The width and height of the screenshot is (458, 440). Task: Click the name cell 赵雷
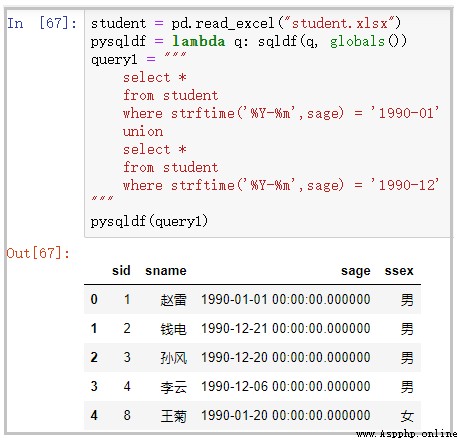(x=173, y=299)
